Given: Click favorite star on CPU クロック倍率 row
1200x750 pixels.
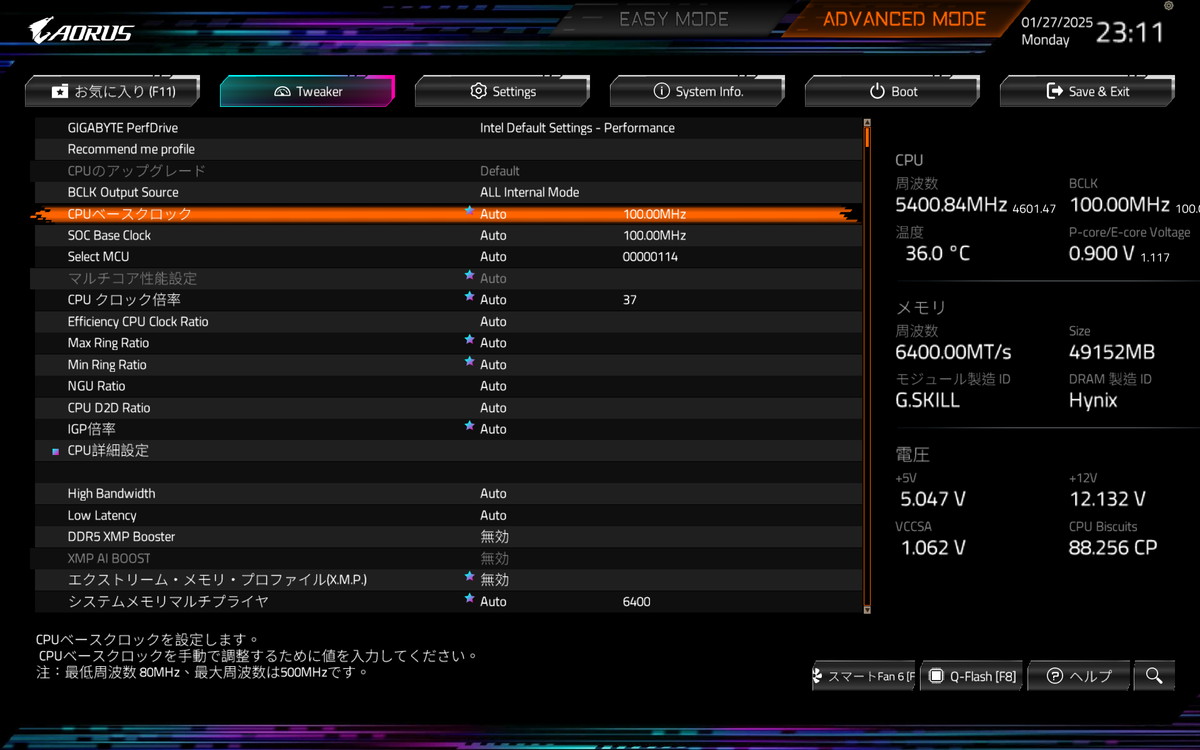Looking at the screenshot, I should point(469,298).
